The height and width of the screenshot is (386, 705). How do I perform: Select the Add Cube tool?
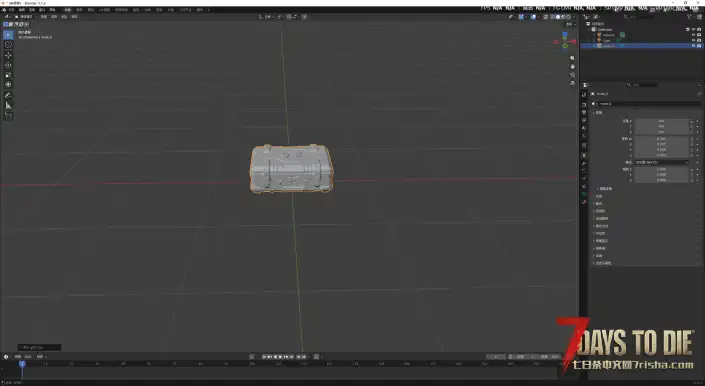point(8,116)
